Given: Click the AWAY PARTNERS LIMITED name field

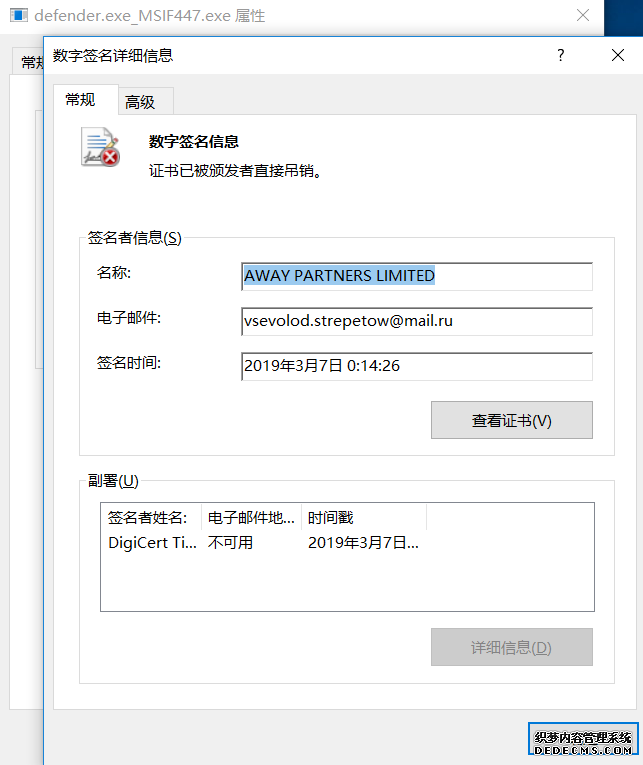Looking at the screenshot, I should tap(417, 276).
